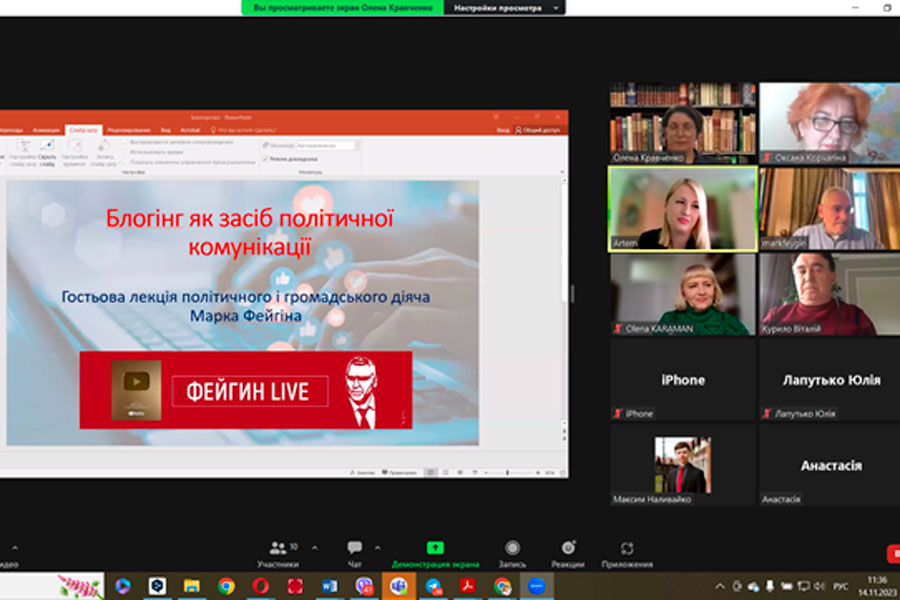Select the Анастасія participant tile
Viewport: 900px width, 600px height.
click(830, 465)
